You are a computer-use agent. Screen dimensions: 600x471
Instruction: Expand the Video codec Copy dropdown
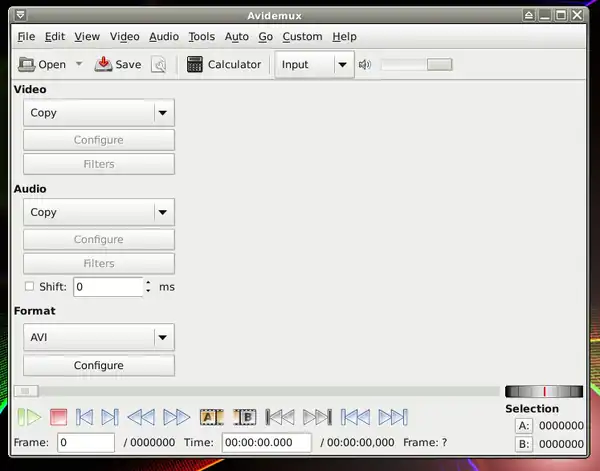(x=163, y=113)
